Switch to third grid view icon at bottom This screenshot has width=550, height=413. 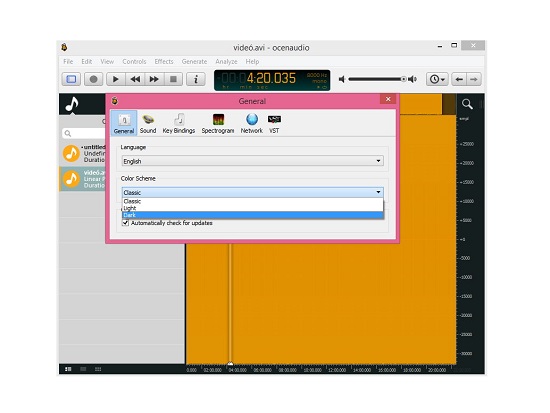(98, 369)
